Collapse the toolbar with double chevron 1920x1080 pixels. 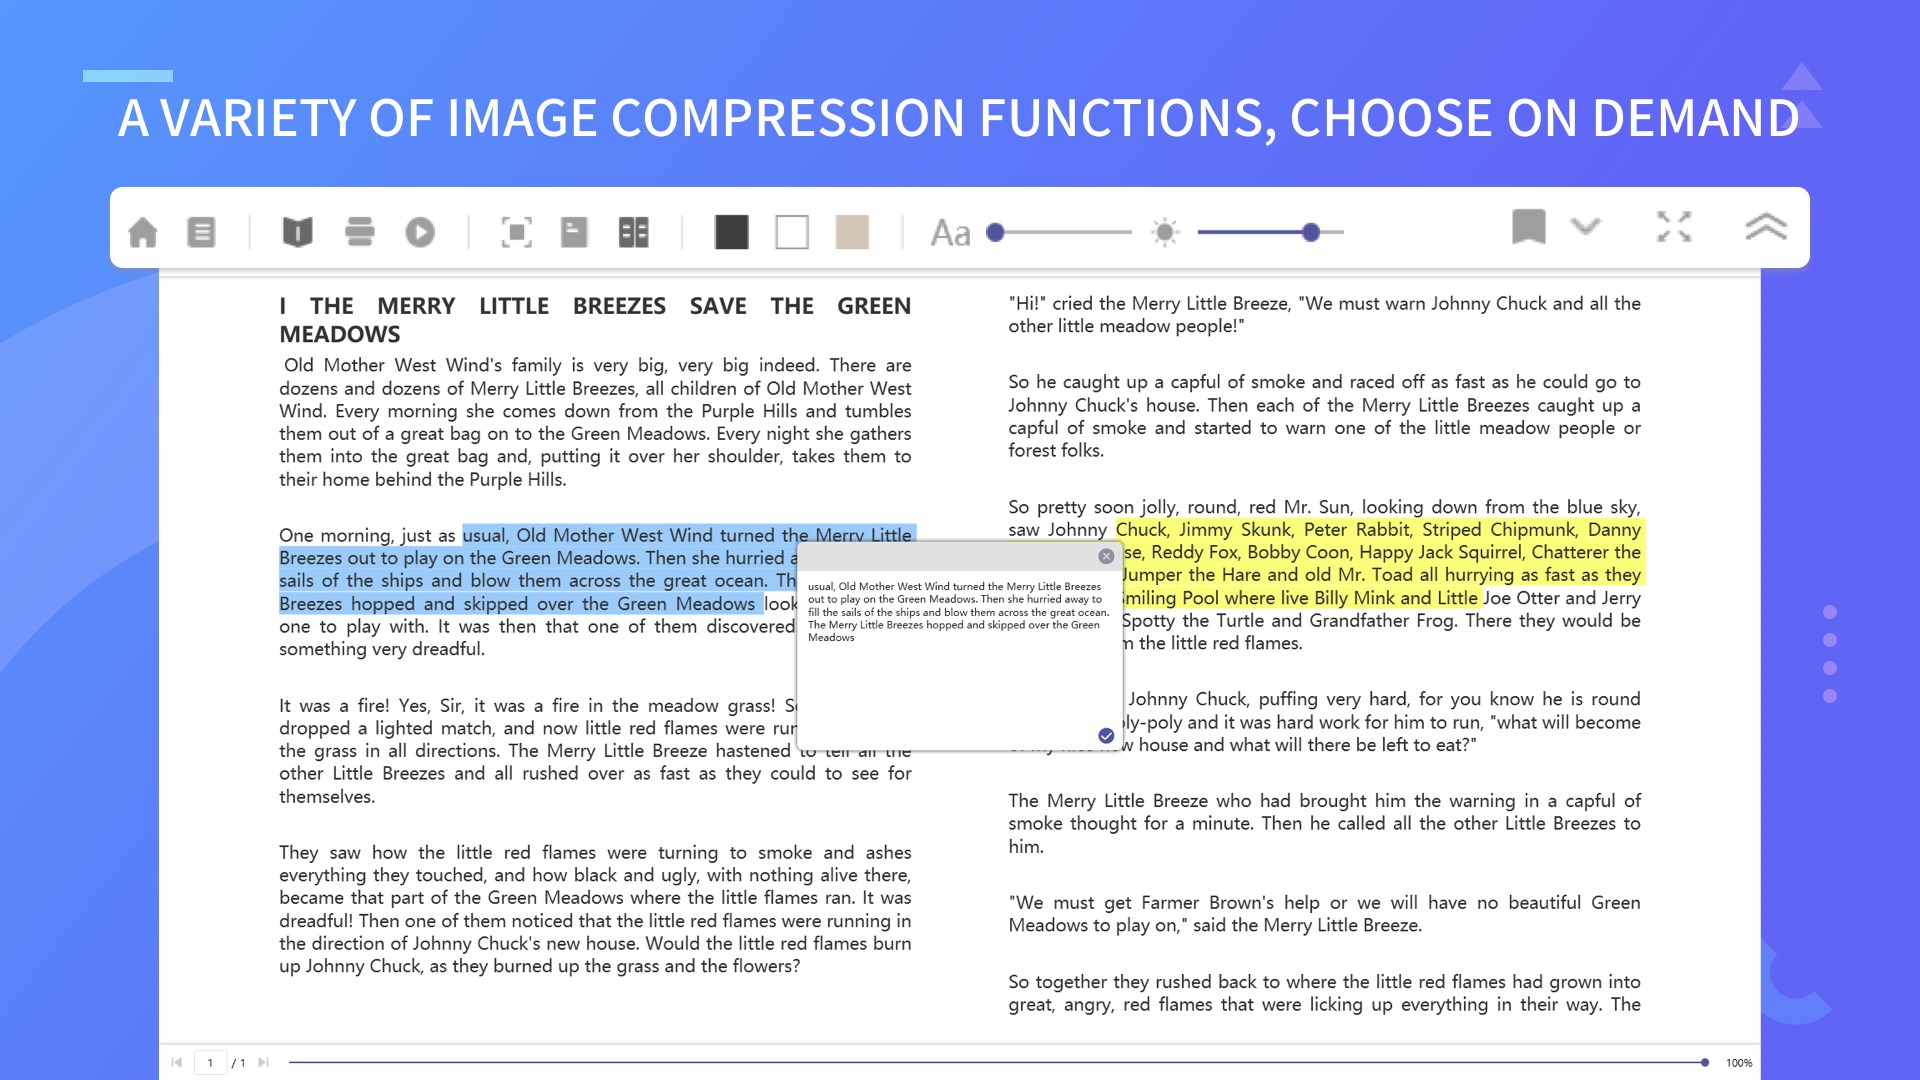coord(1765,226)
